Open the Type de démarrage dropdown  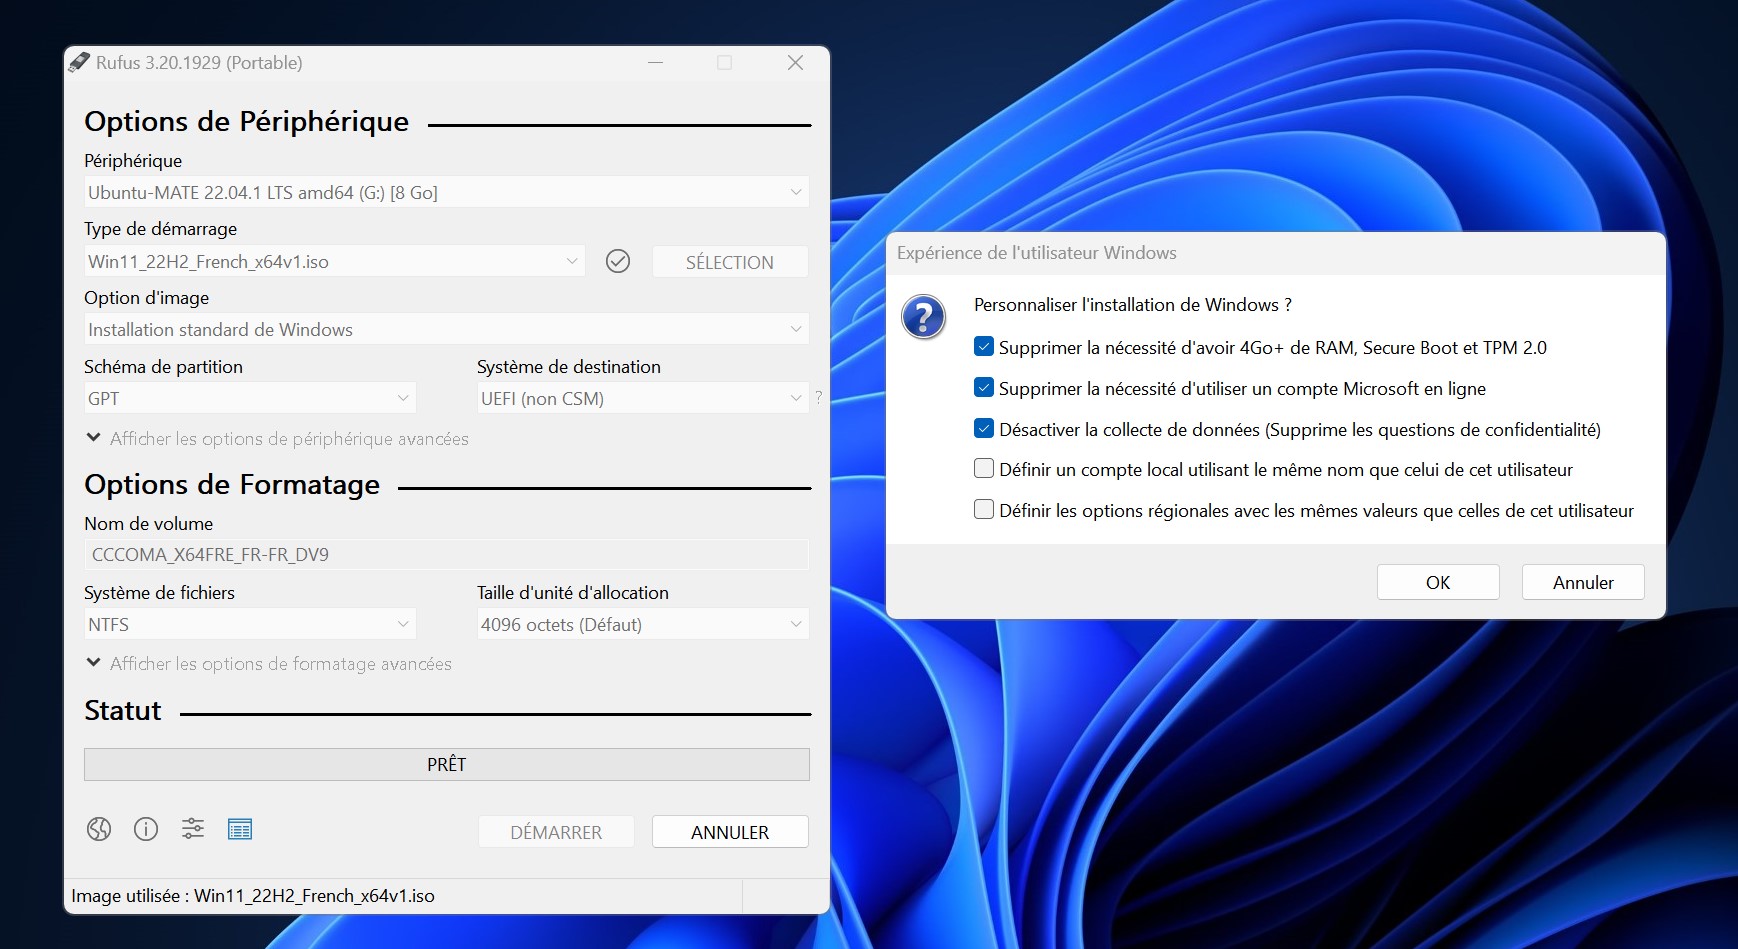coord(334,261)
